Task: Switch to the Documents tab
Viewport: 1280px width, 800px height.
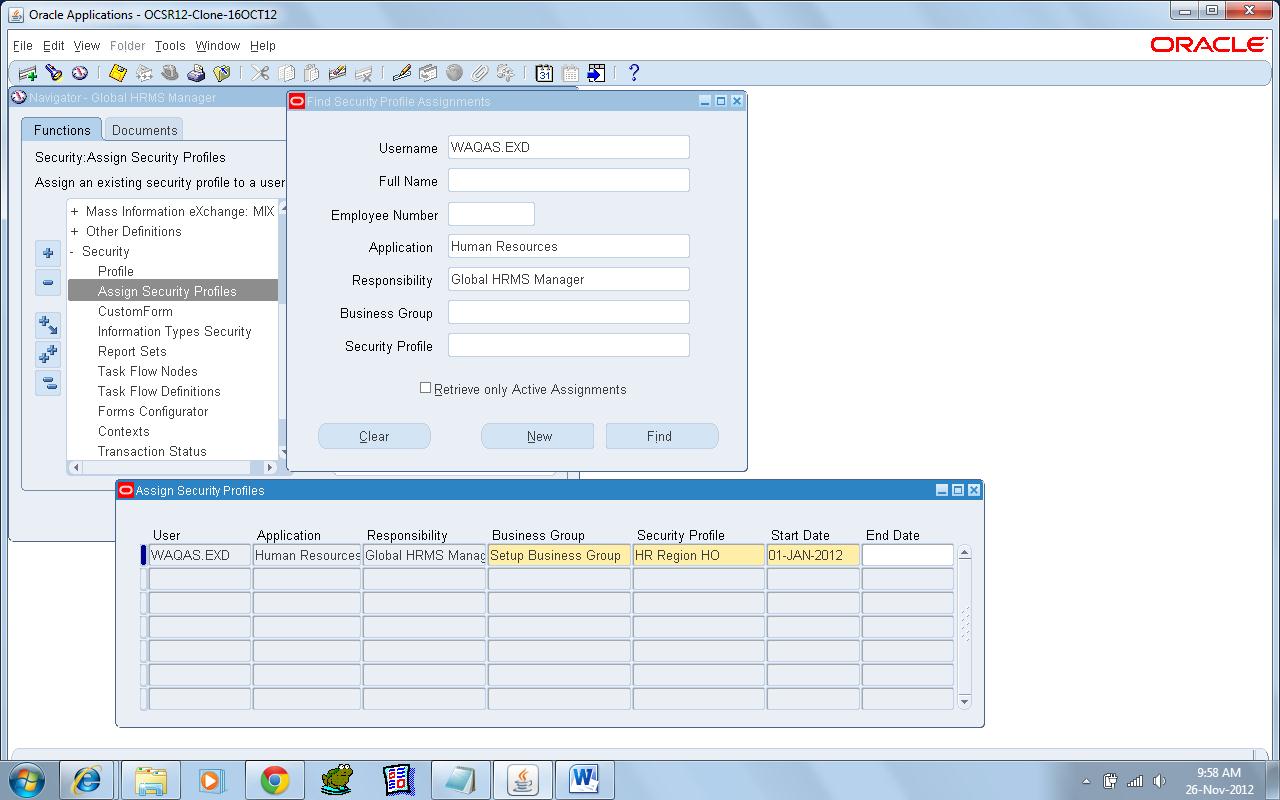Action: coord(143,129)
